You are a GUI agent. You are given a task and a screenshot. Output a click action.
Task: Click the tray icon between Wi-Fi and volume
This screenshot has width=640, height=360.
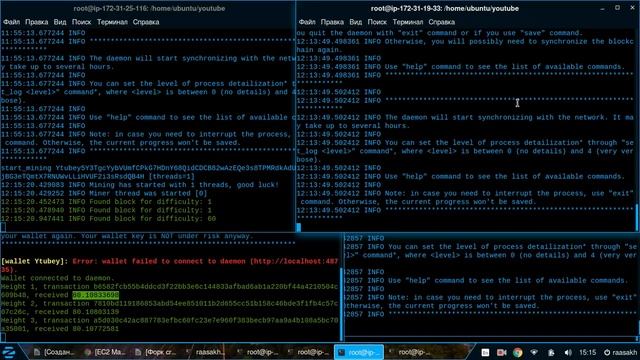(551, 352)
